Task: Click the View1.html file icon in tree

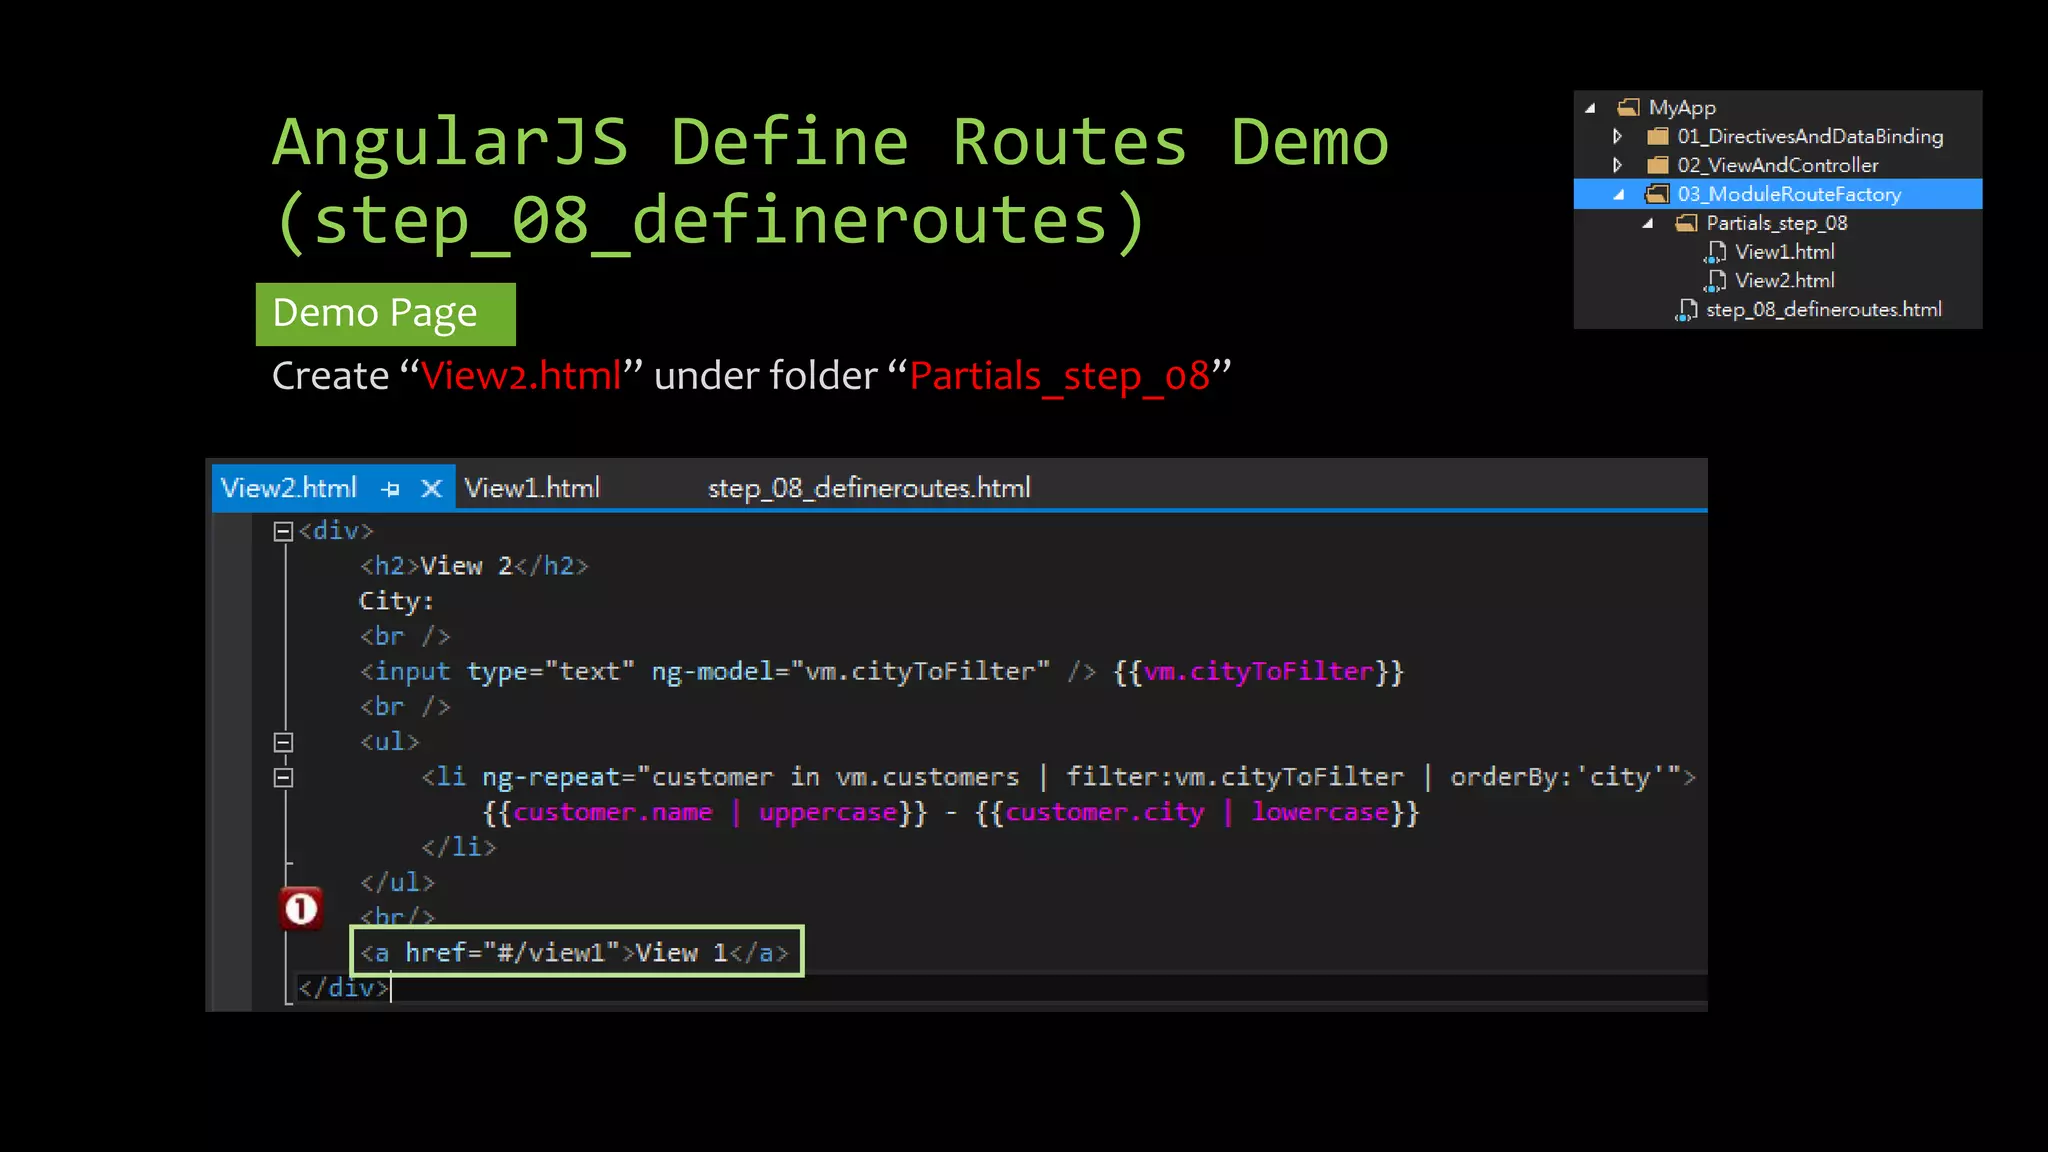Action: point(1715,252)
